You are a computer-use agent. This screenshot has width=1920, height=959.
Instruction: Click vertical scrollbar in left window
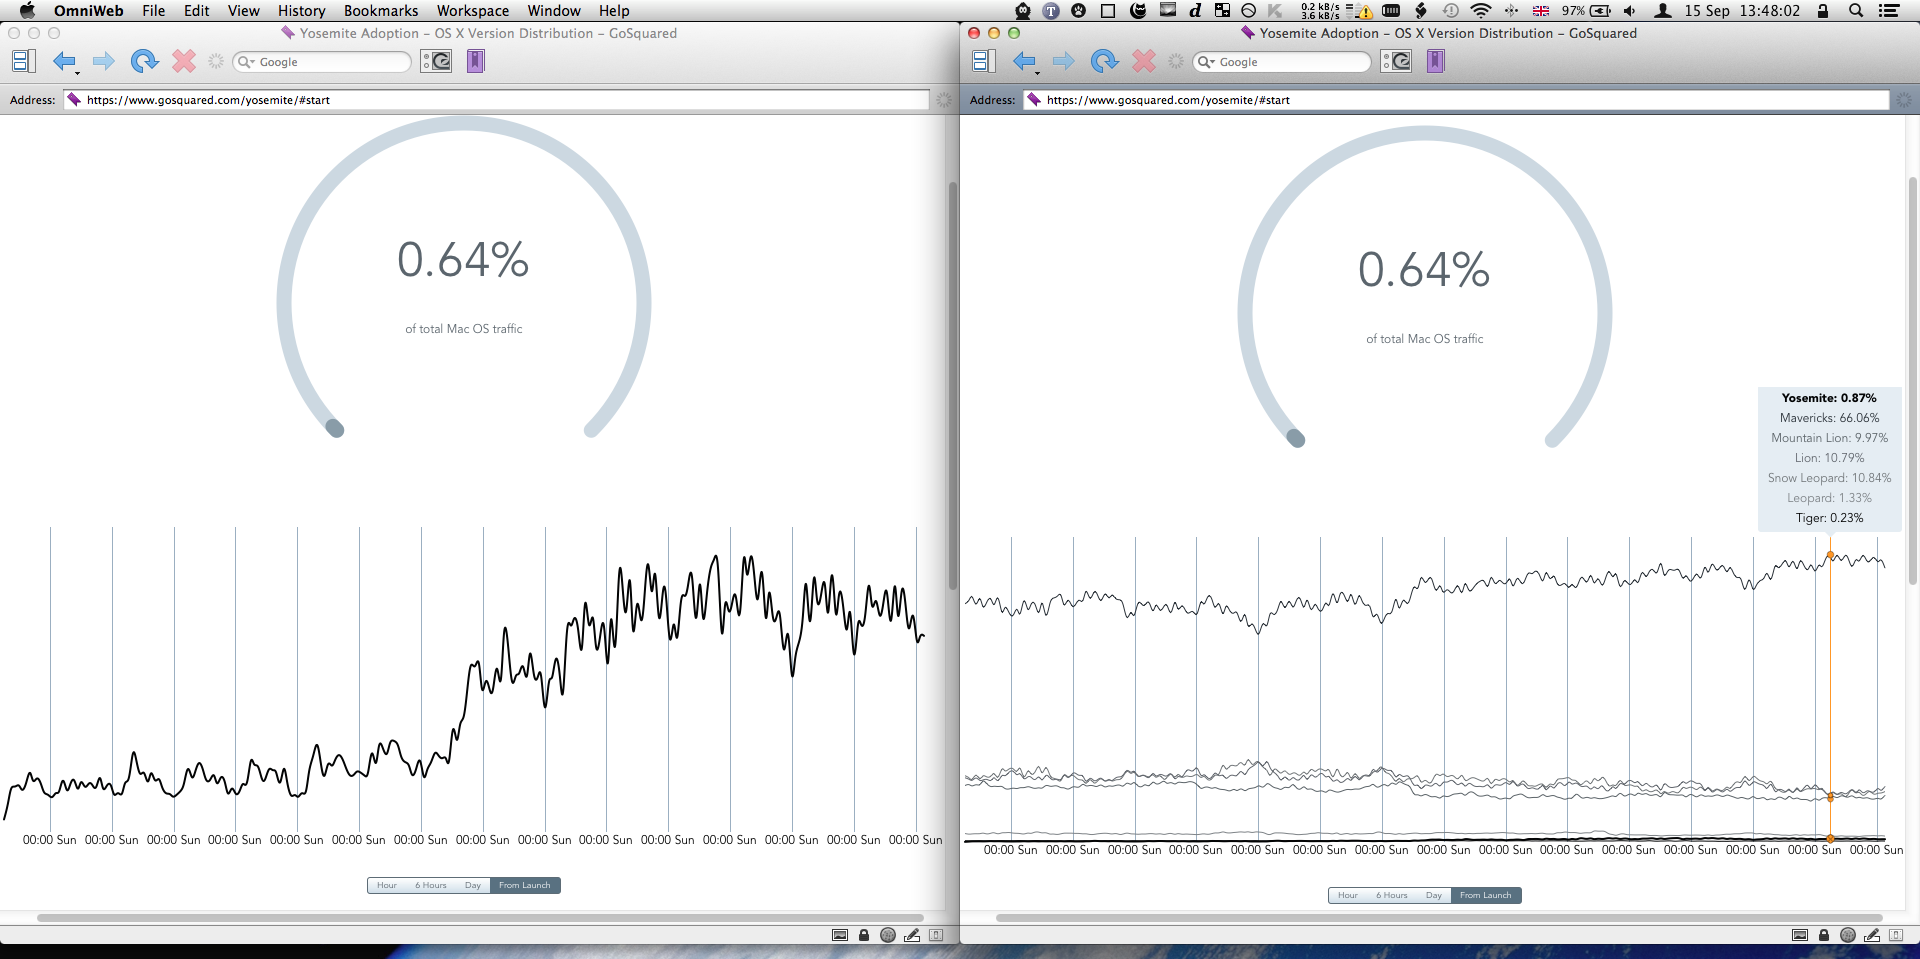(953, 385)
